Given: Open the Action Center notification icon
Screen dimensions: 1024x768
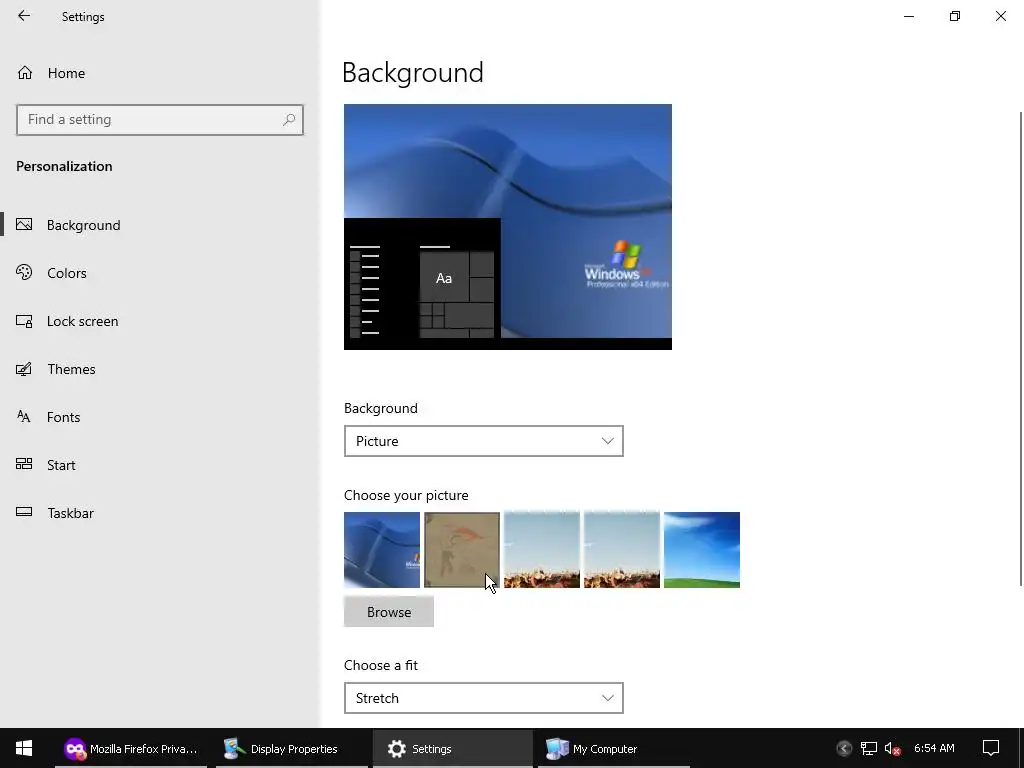Looking at the screenshot, I should click(991, 748).
